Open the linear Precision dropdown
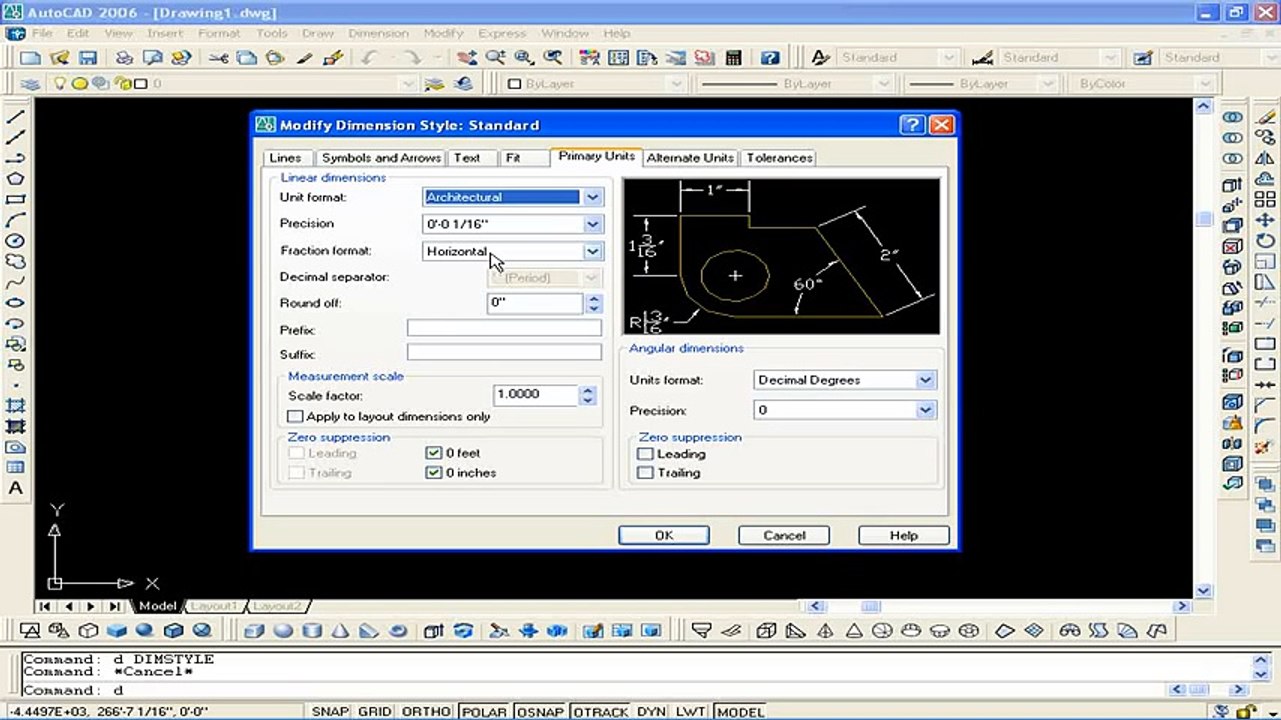The width and height of the screenshot is (1281, 720). (x=593, y=224)
